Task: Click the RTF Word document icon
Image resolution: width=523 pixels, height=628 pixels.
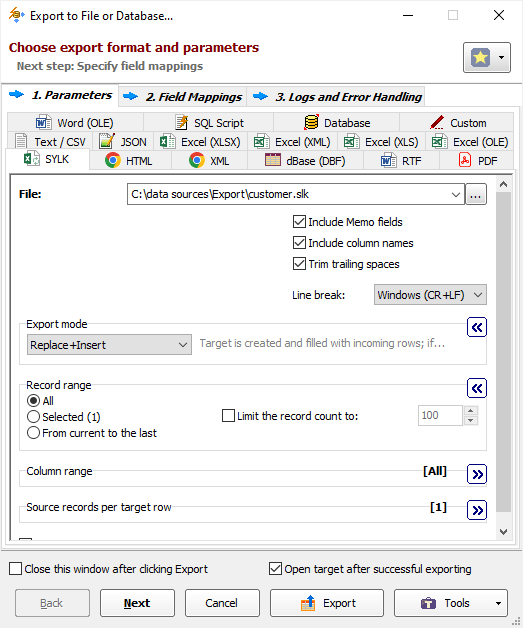Action: [x=388, y=161]
